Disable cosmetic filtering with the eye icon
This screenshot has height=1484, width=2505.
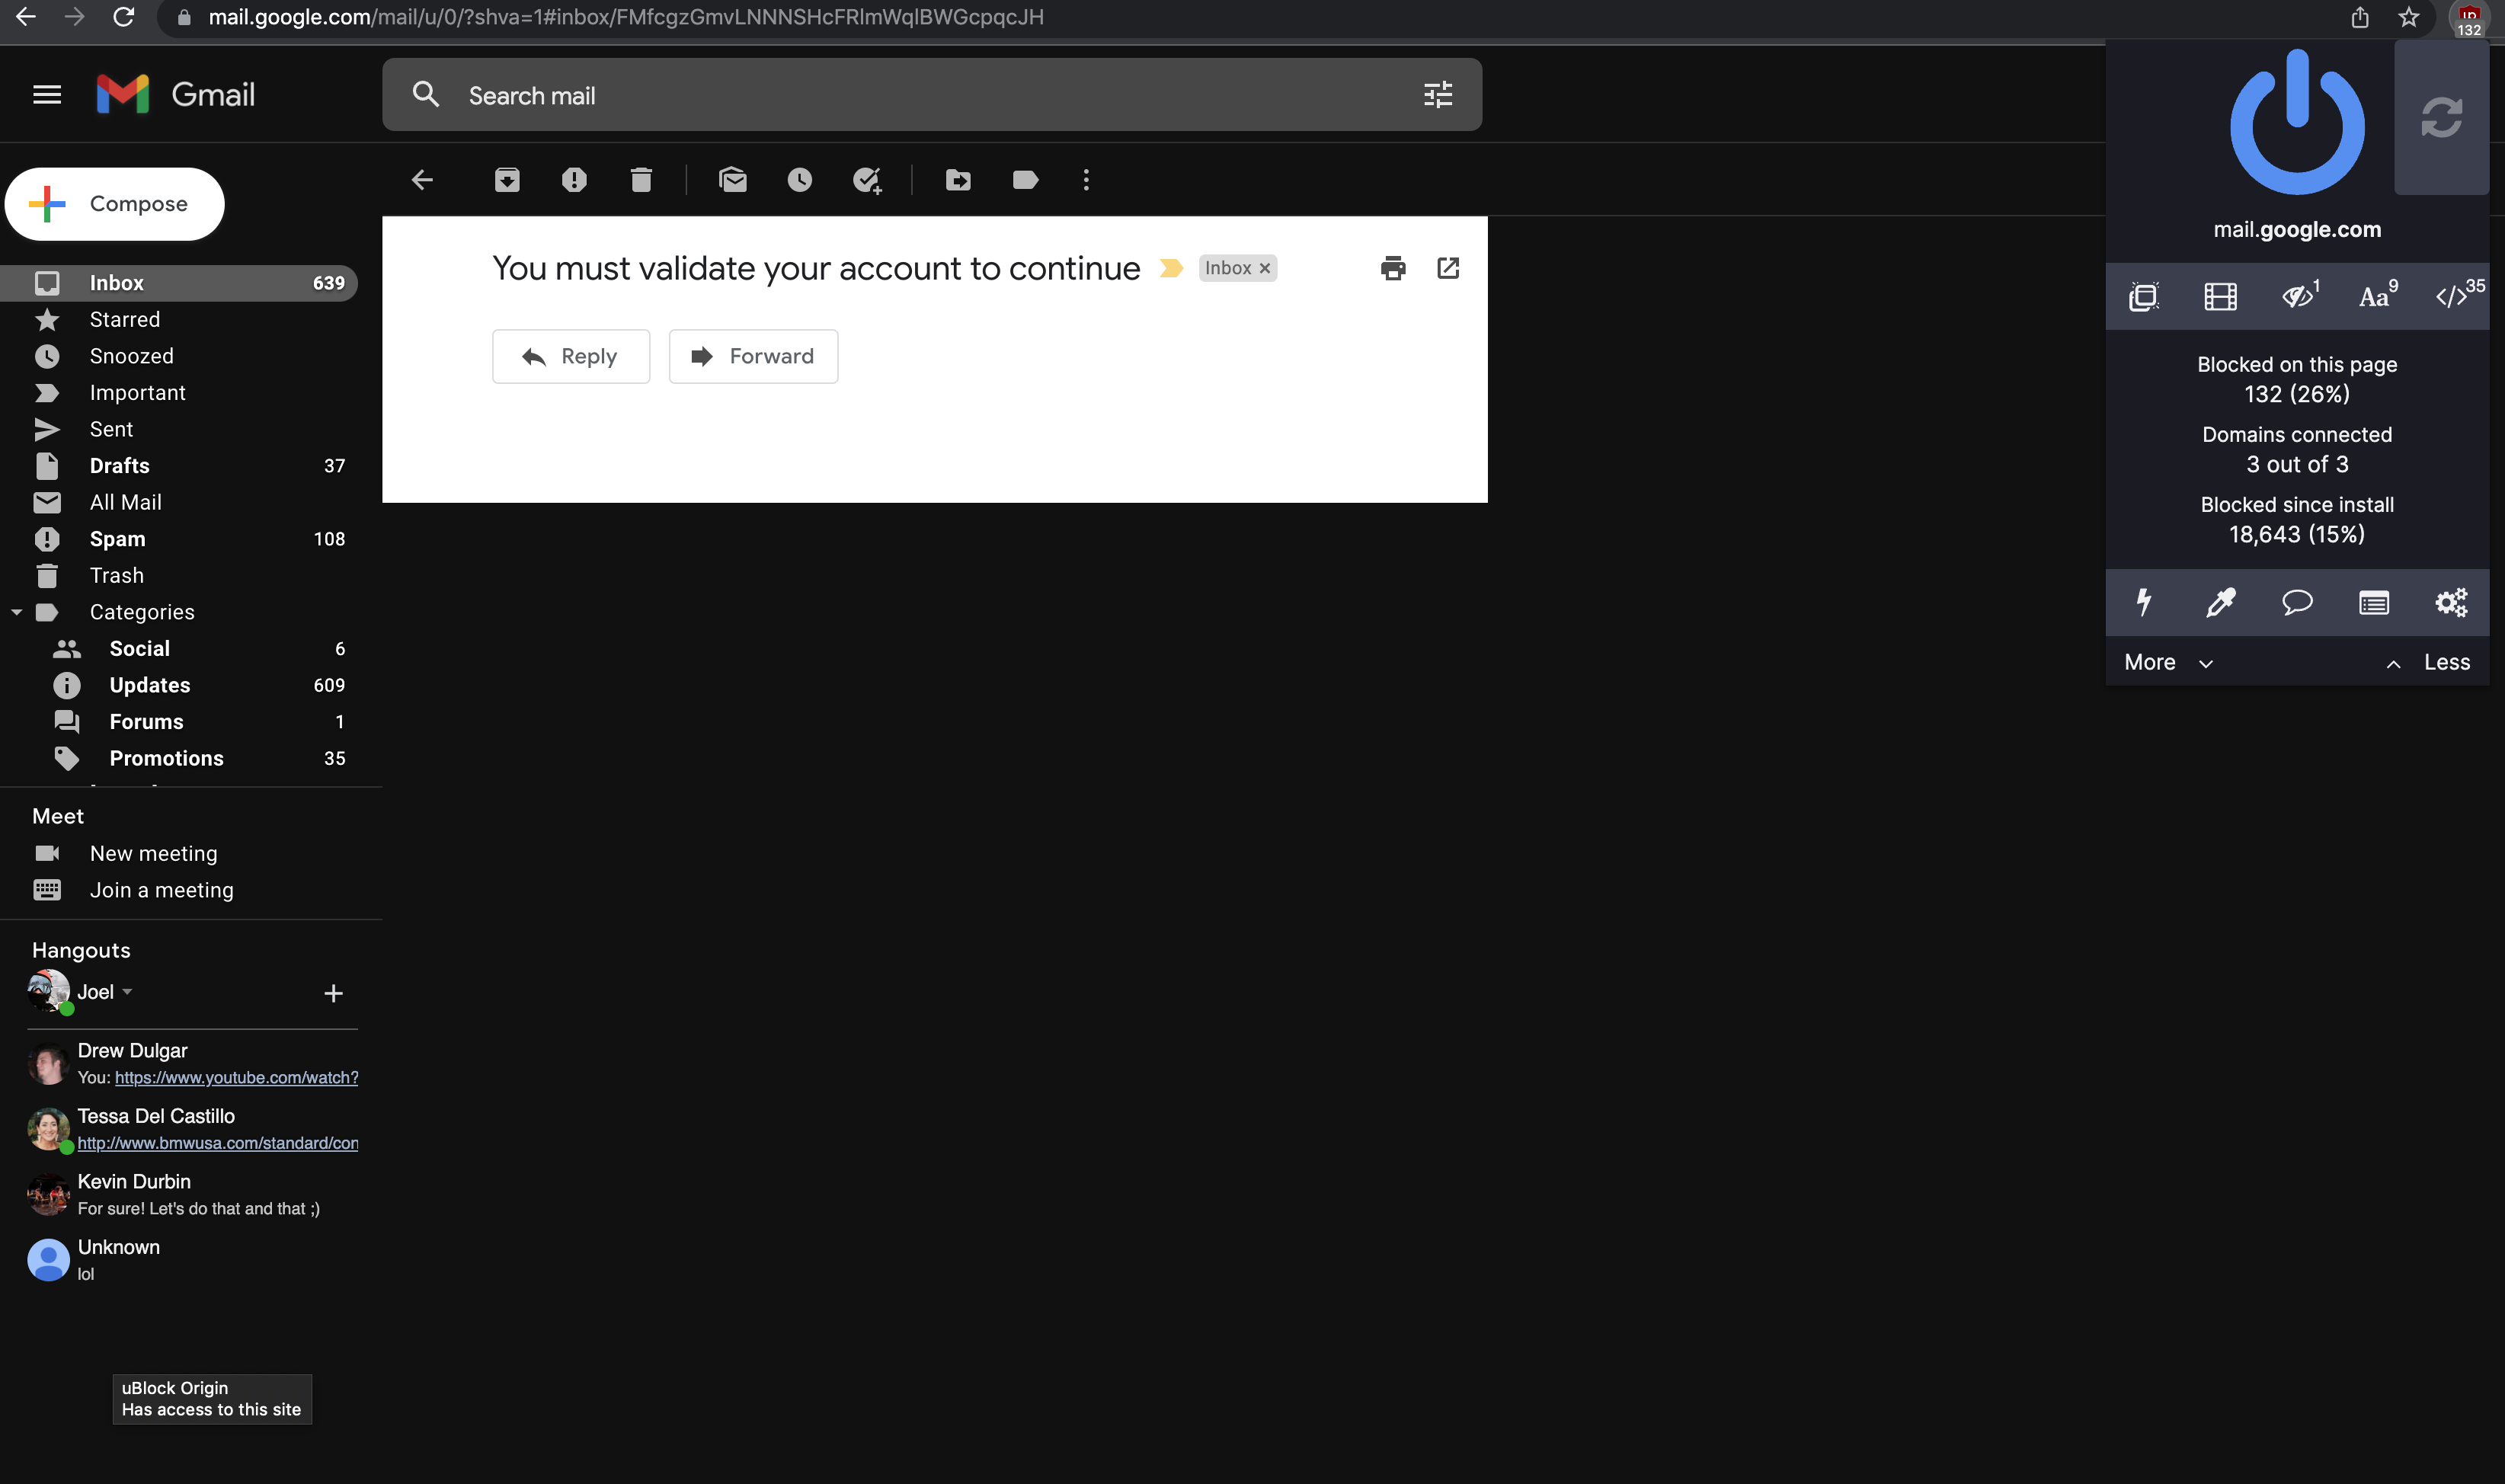2297,295
